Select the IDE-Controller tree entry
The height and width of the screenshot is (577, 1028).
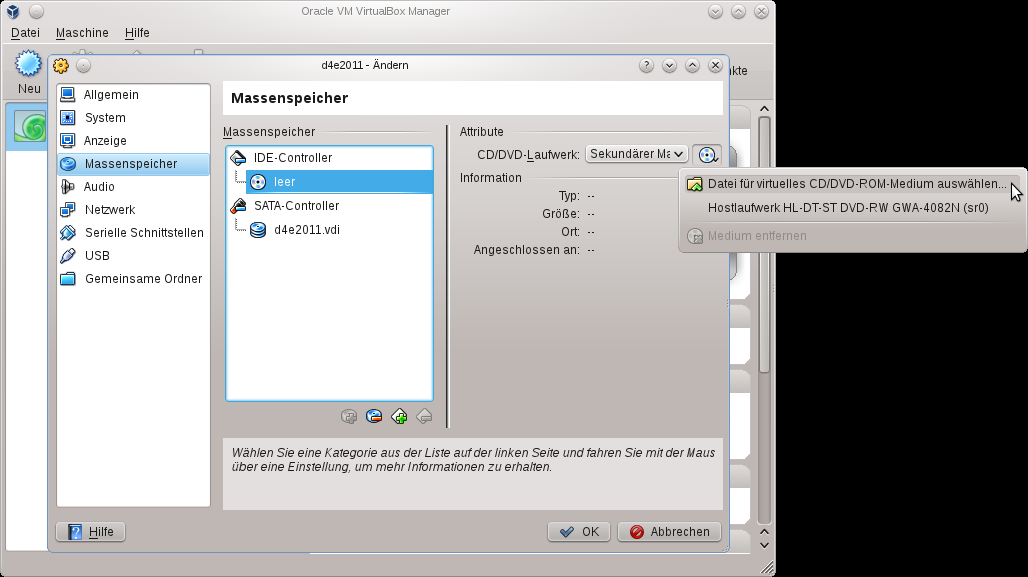pos(329,158)
